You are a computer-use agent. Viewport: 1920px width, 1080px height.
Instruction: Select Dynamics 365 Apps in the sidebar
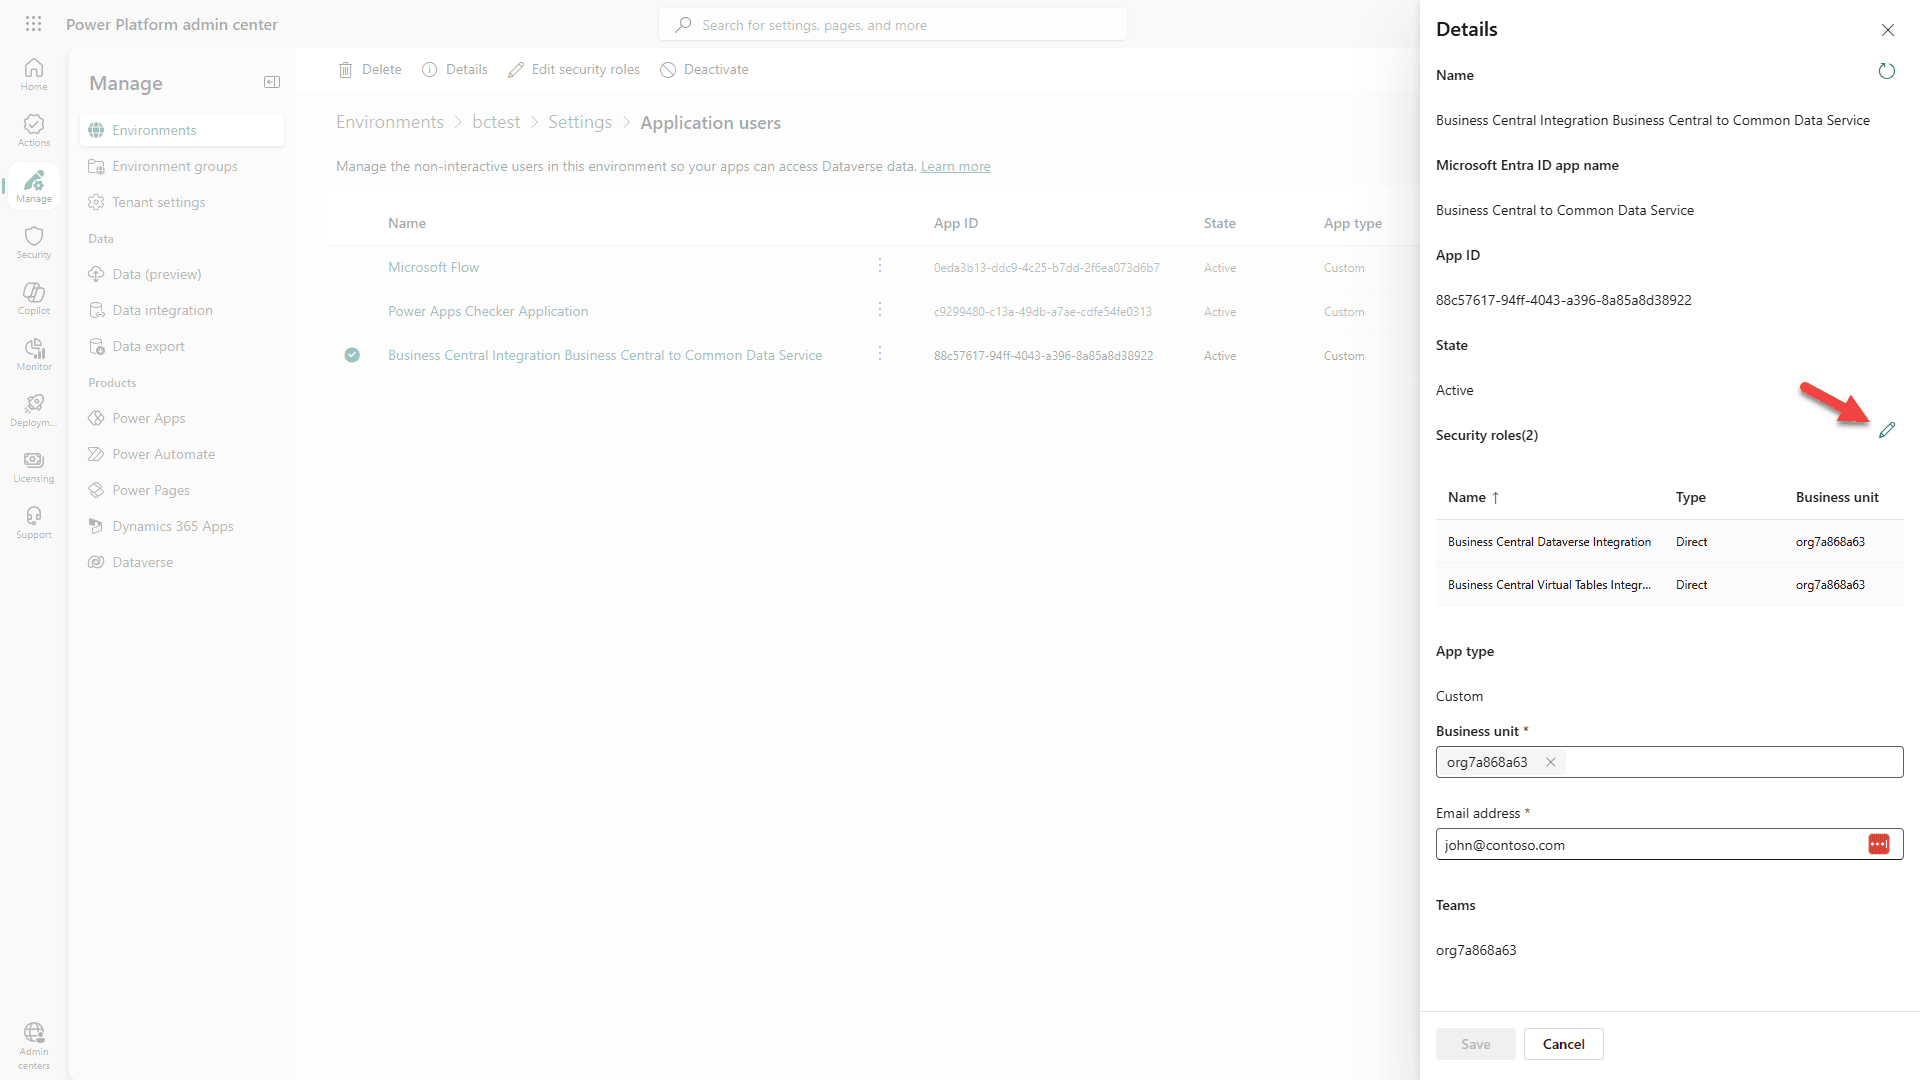coord(172,526)
